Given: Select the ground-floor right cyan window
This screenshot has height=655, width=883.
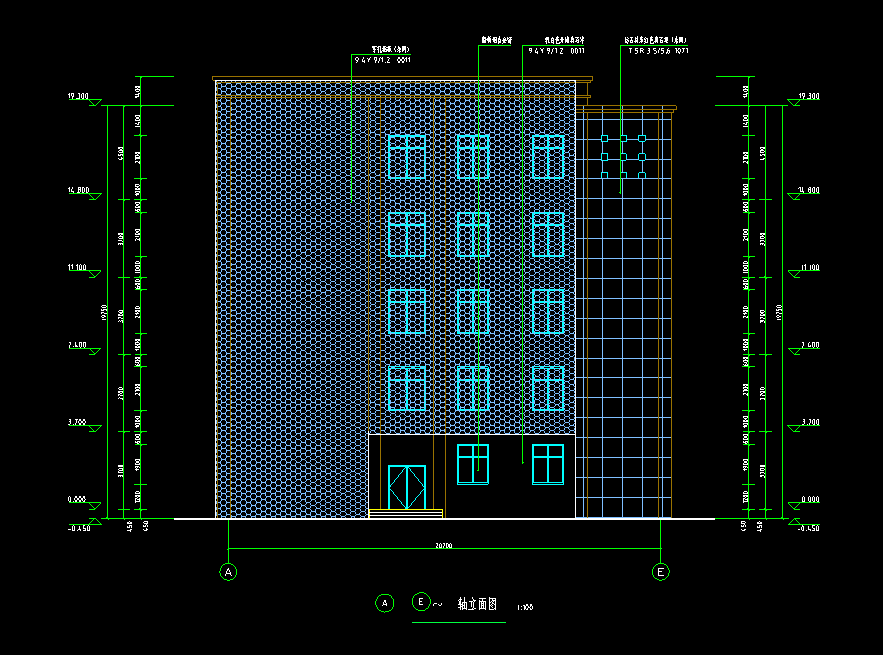Looking at the screenshot, I should 548,464.
